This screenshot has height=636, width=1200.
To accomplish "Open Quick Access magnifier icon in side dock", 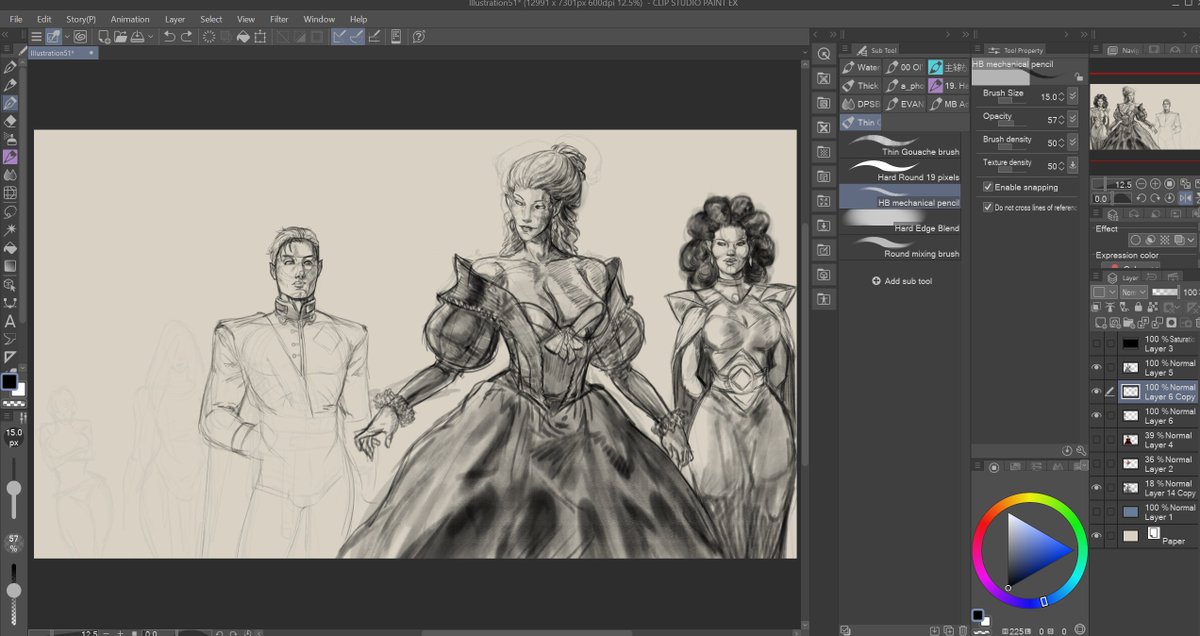I will [824, 54].
